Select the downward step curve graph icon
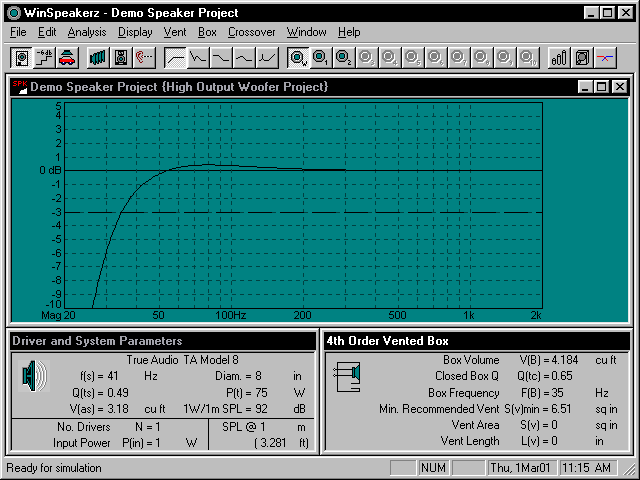The height and width of the screenshot is (480, 640). tap(221, 58)
